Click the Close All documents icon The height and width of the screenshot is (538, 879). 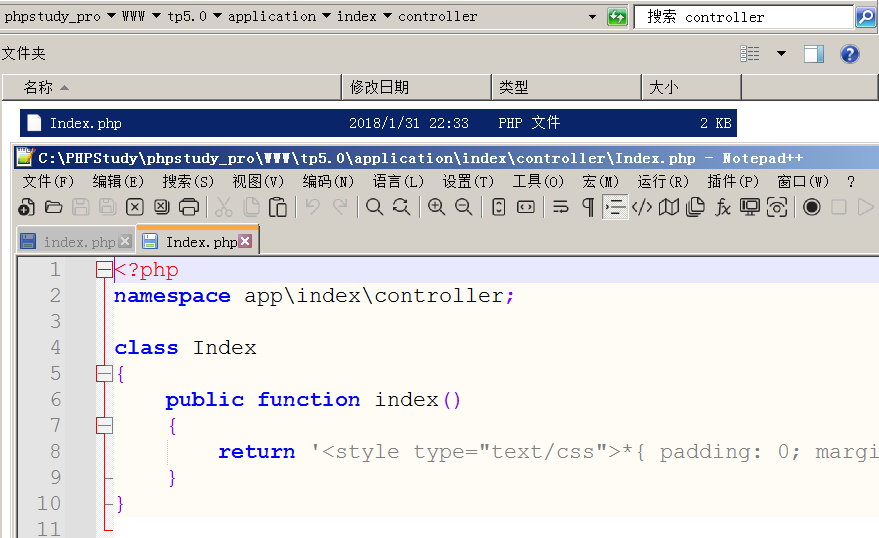click(x=161, y=207)
